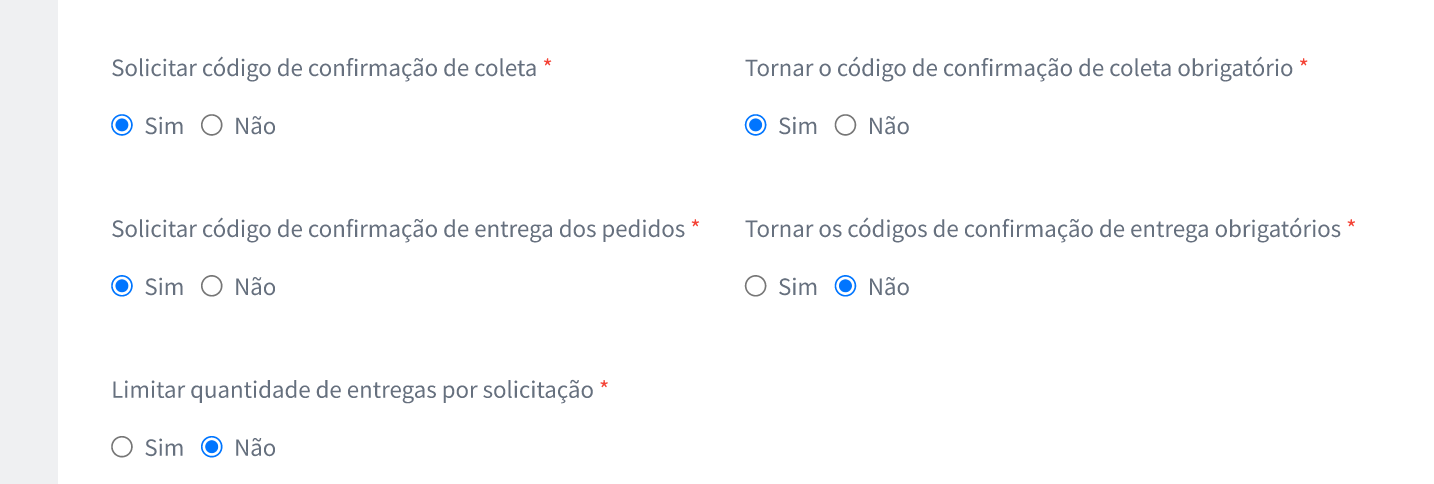Click 'Limitar quantidade de entregas por solicitação' label
Screen dimensions: 1434x484
352,390
